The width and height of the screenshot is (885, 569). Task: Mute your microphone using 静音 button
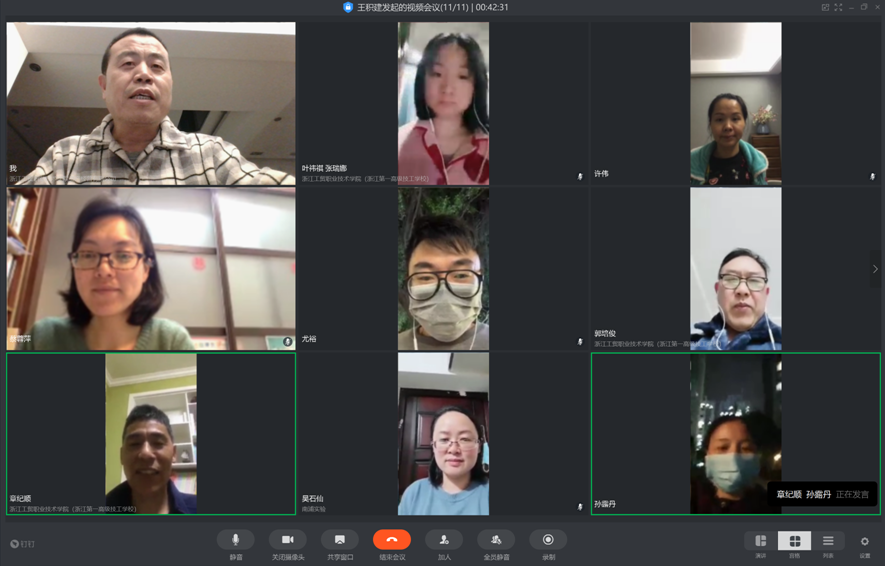pyautogui.click(x=236, y=540)
